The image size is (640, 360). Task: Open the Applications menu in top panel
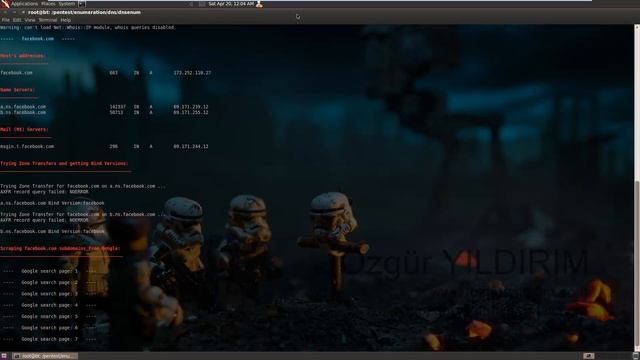pyautogui.click(x=24, y=4)
